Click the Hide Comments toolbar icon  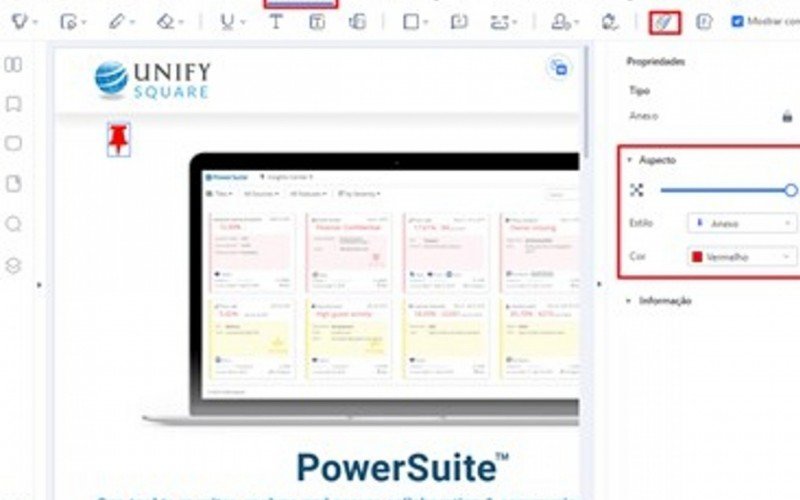coord(704,22)
